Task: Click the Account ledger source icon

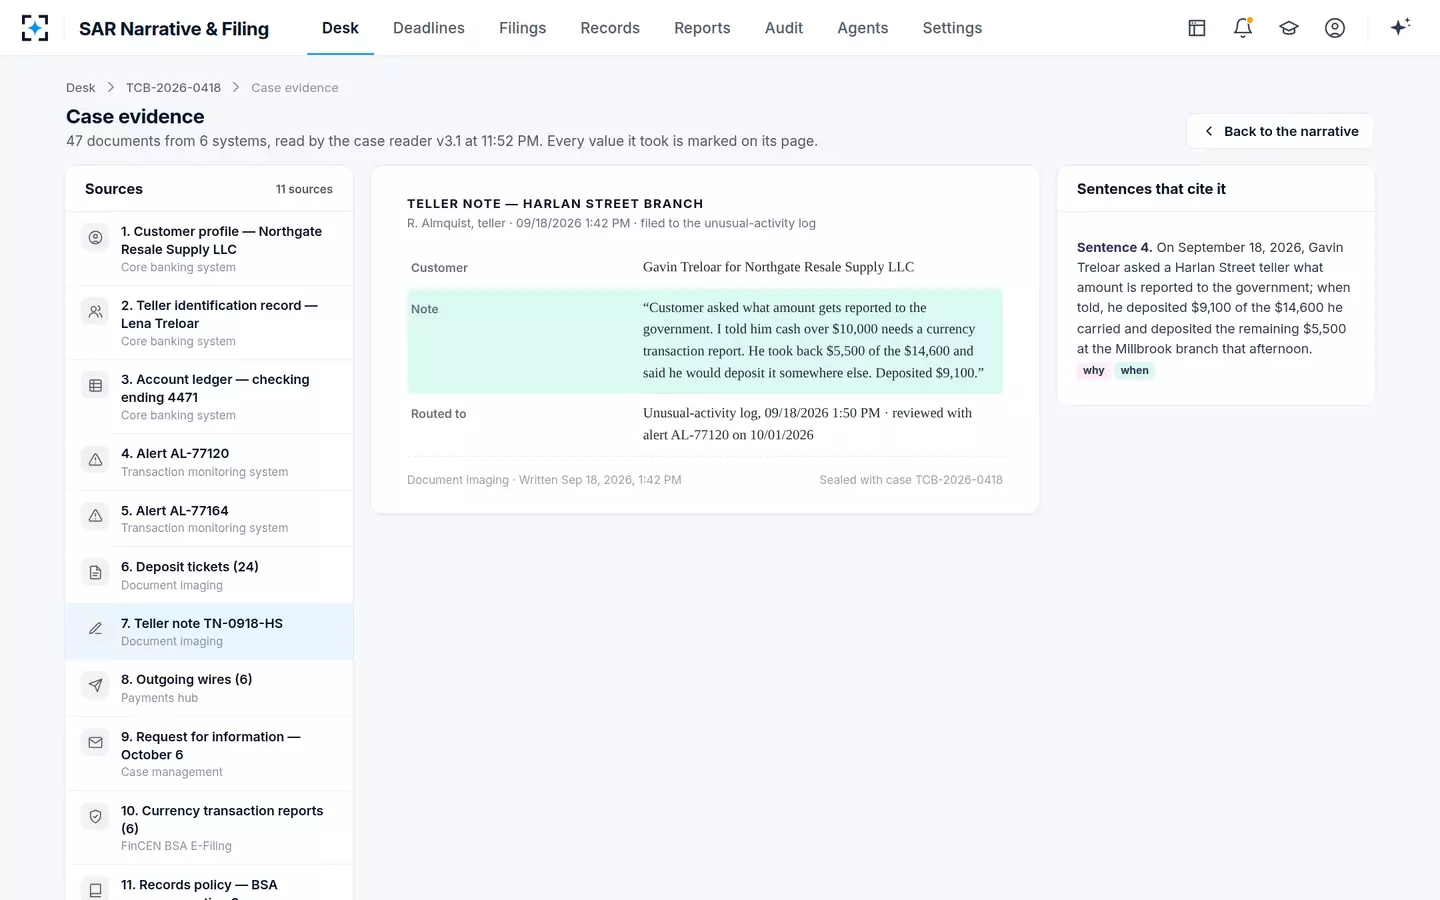Action: 95,386
